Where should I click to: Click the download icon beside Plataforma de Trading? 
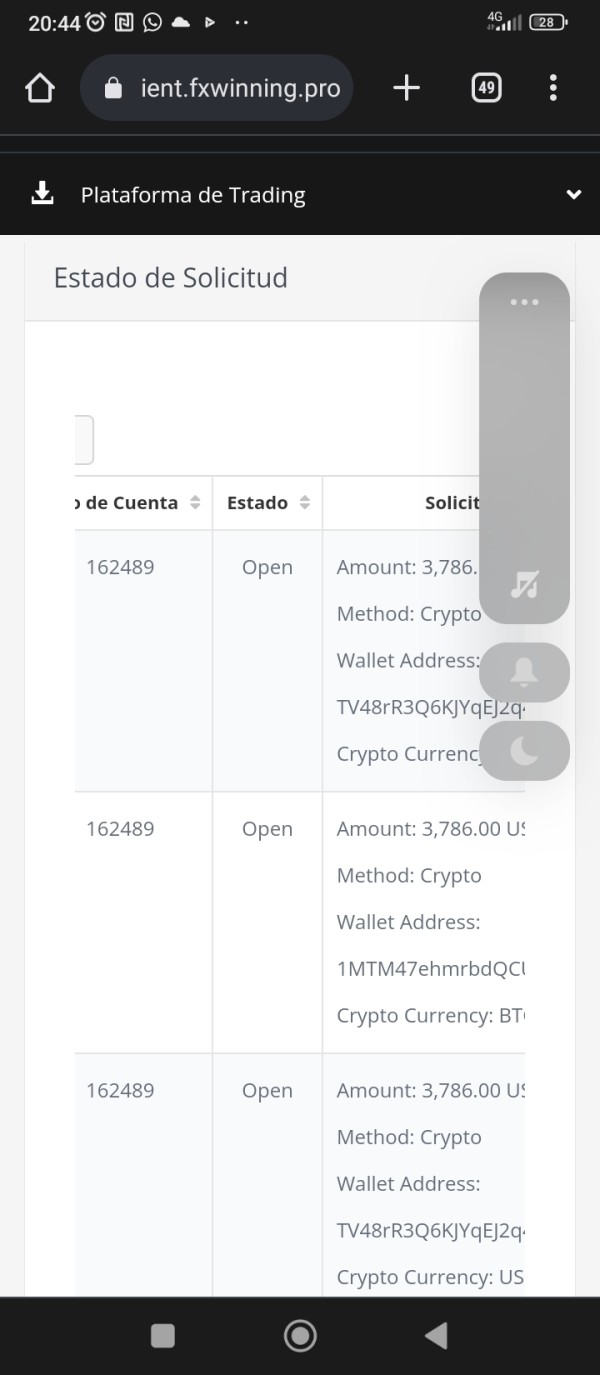42,194
